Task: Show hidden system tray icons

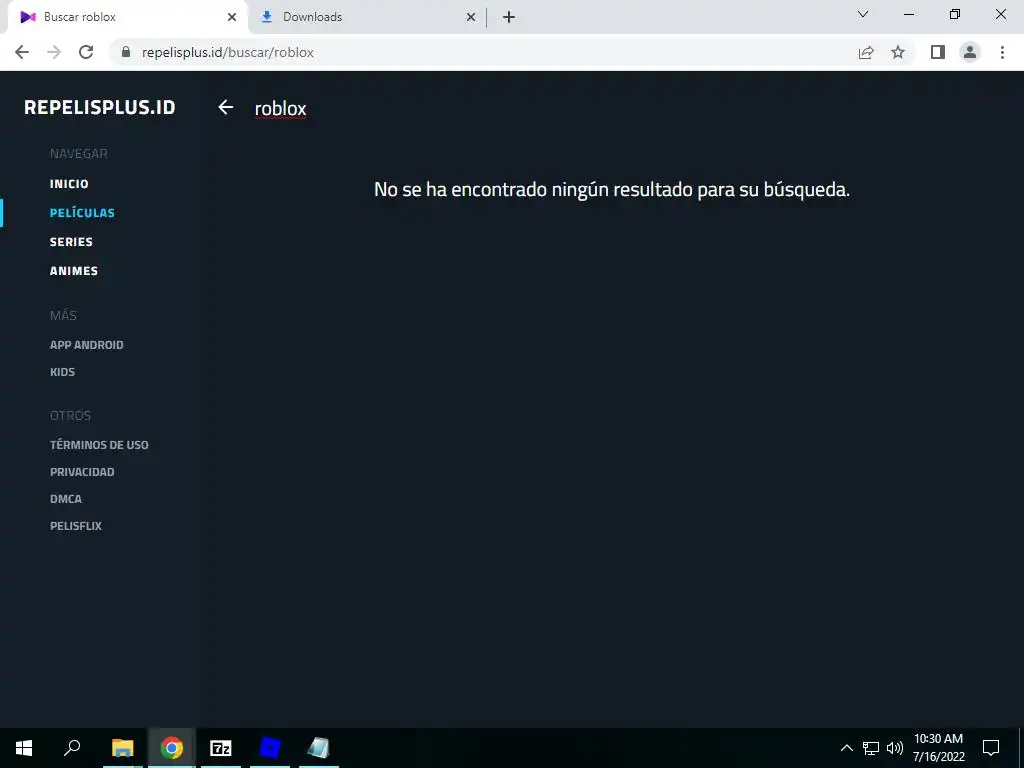Action: (x=846, y=748)
